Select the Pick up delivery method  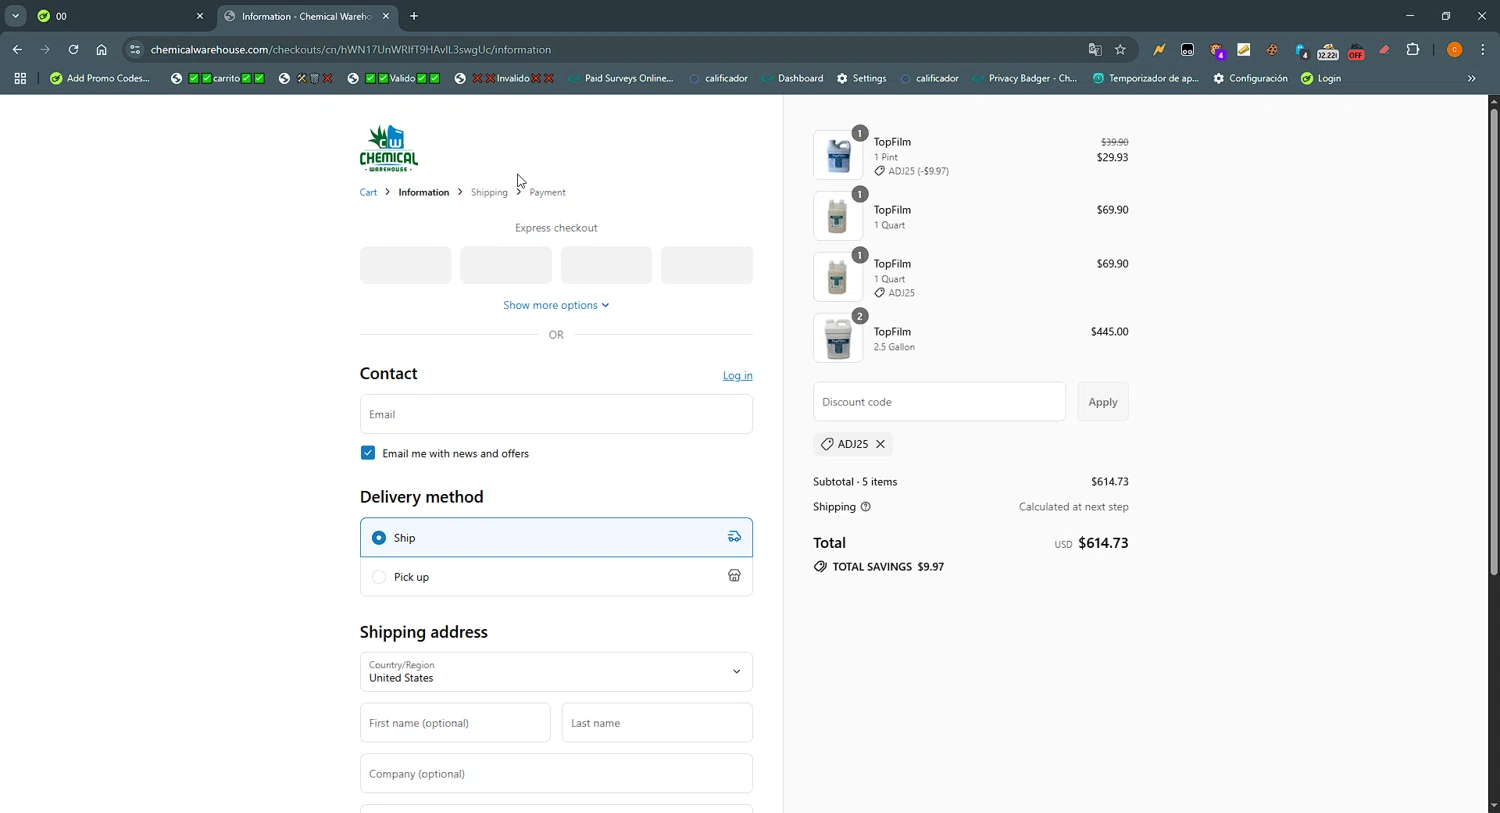tap(556, 577)
